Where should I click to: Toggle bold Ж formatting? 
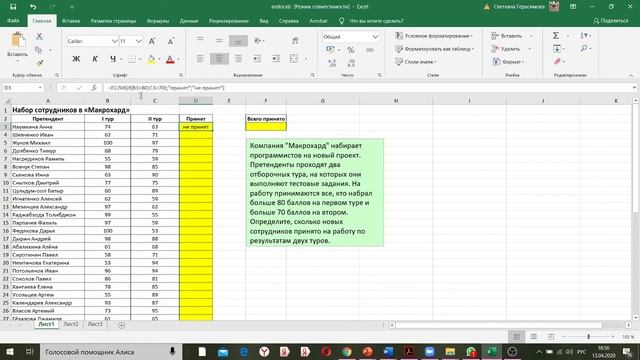click(x=76, y=59)
